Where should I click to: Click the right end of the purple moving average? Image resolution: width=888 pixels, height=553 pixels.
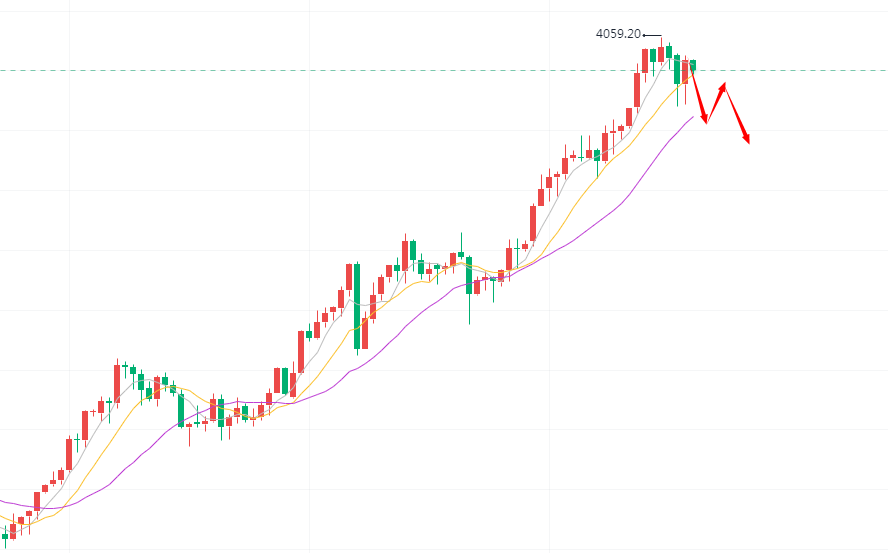[x=693, y=117]
